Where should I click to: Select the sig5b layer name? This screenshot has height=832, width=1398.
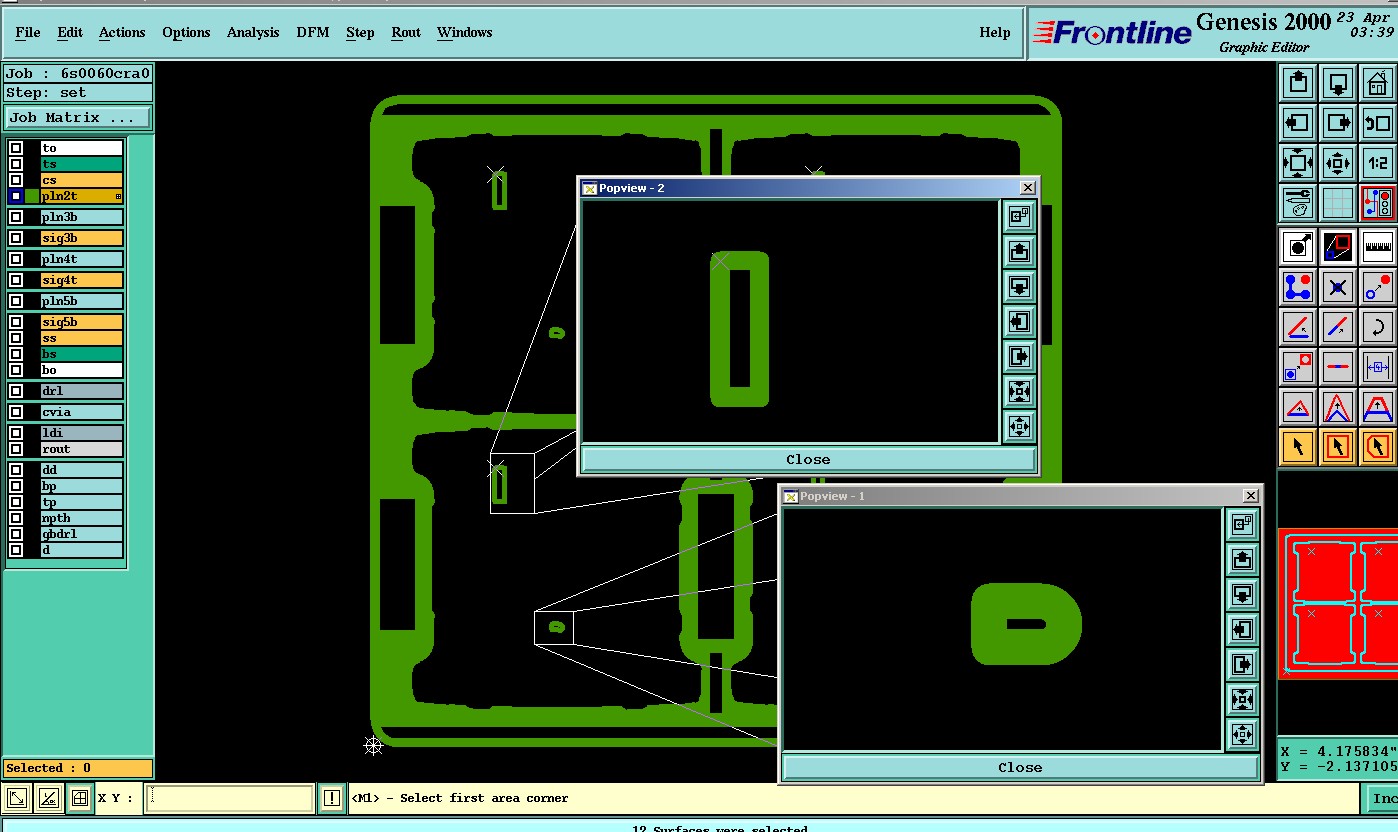(82, 322)
